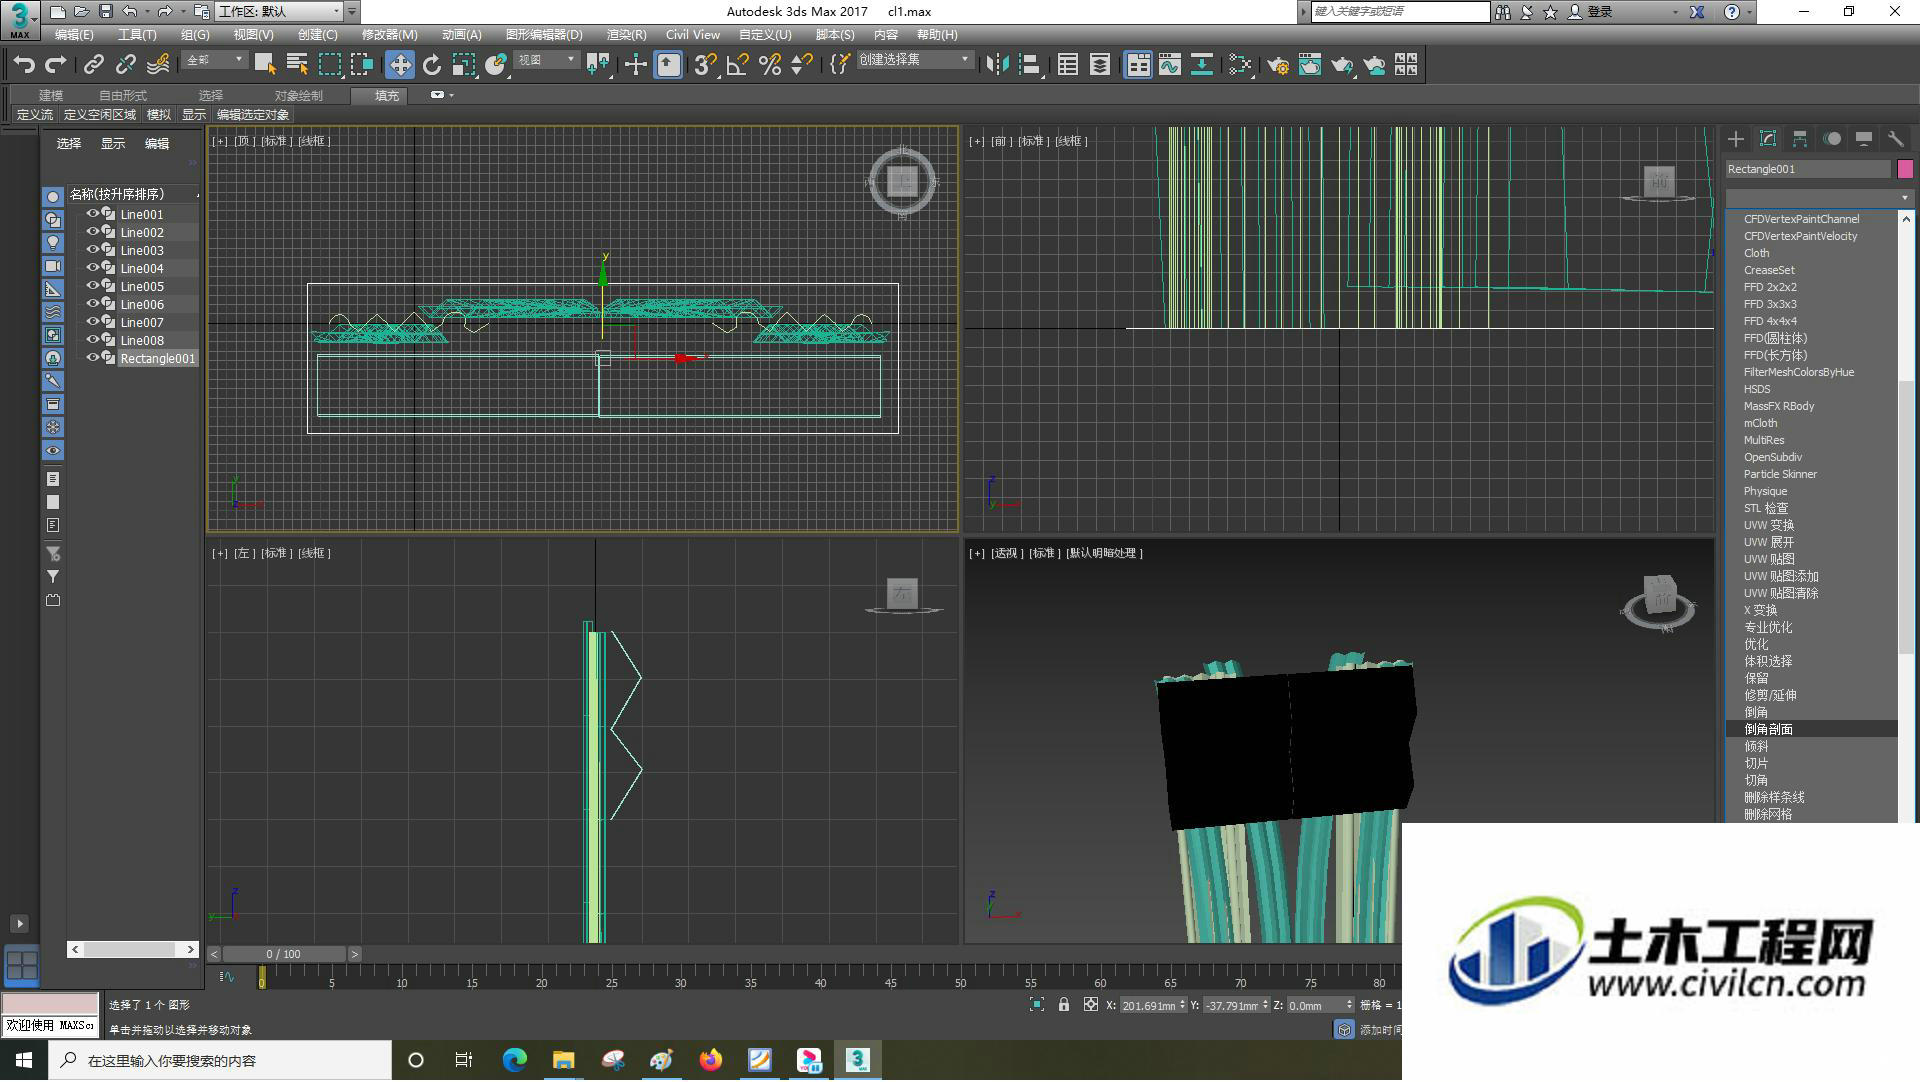
Task: Switch to the Motion command panel tab
Action: (x=1832, y=139)
